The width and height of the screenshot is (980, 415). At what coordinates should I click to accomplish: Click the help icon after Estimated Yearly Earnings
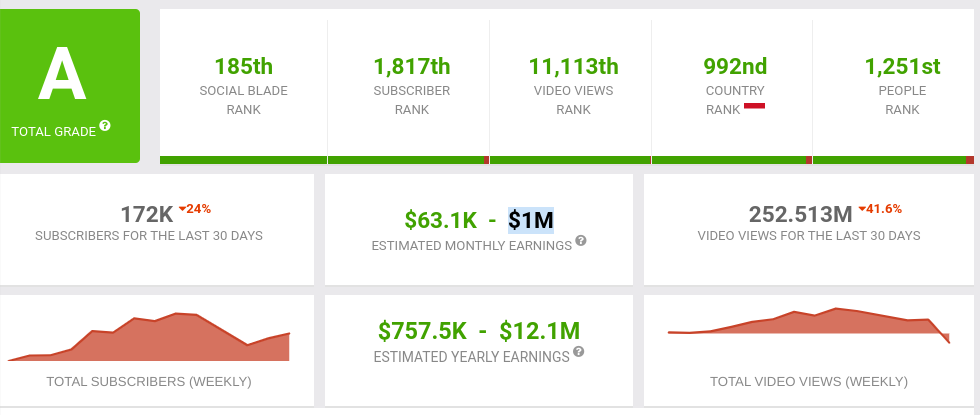coord(580,352)
